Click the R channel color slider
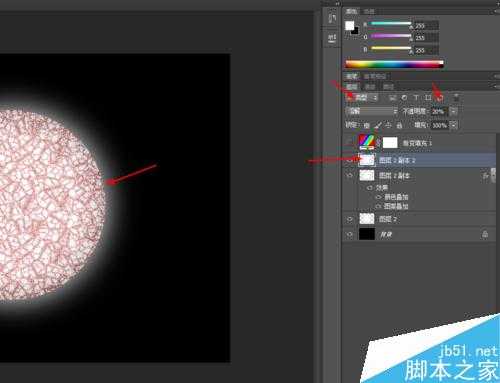 (x=391, y=24)
